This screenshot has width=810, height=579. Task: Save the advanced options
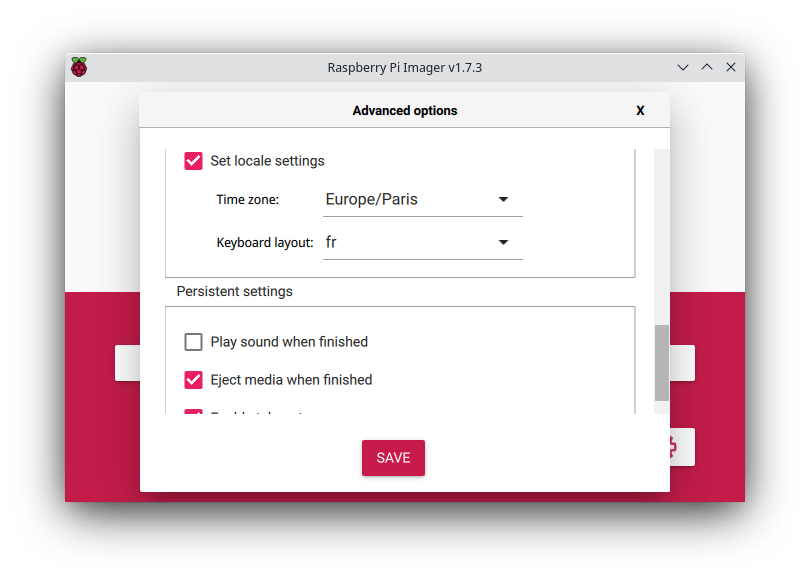point(393,458)
